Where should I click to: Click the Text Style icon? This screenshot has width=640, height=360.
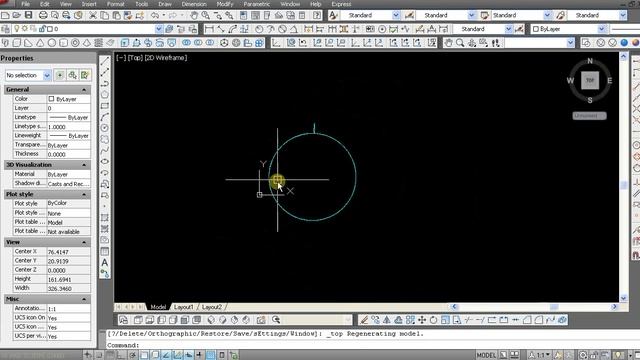tap(333, 16)
